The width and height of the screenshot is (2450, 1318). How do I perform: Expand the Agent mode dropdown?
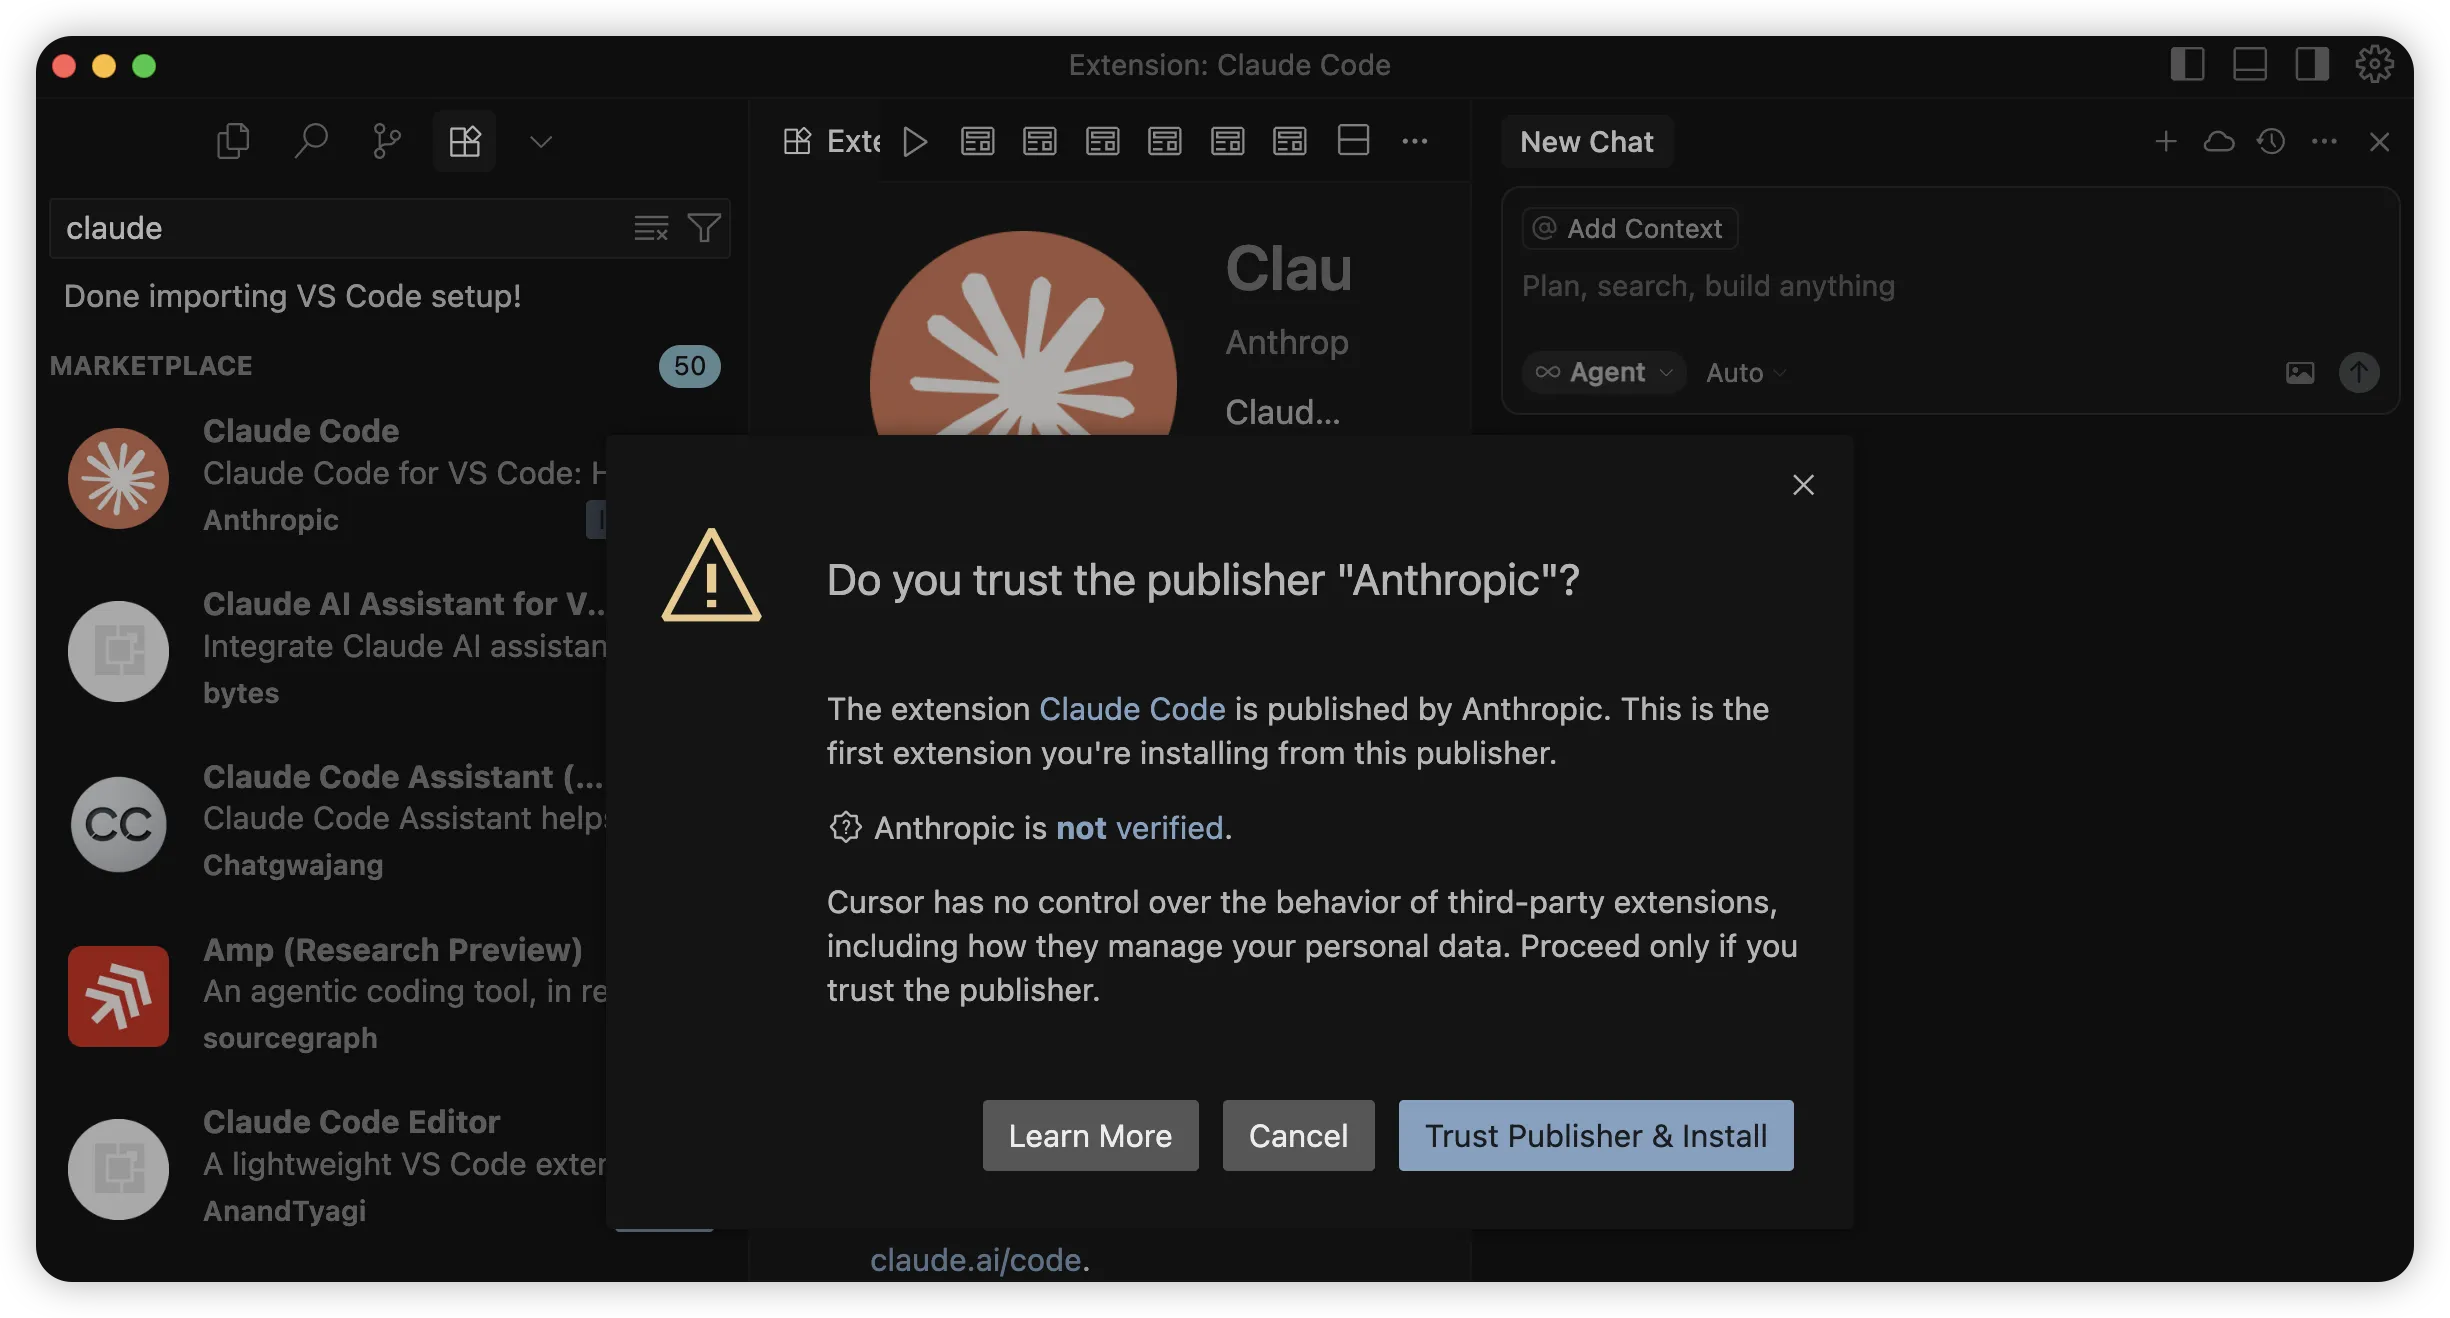tap(1604, 373)
